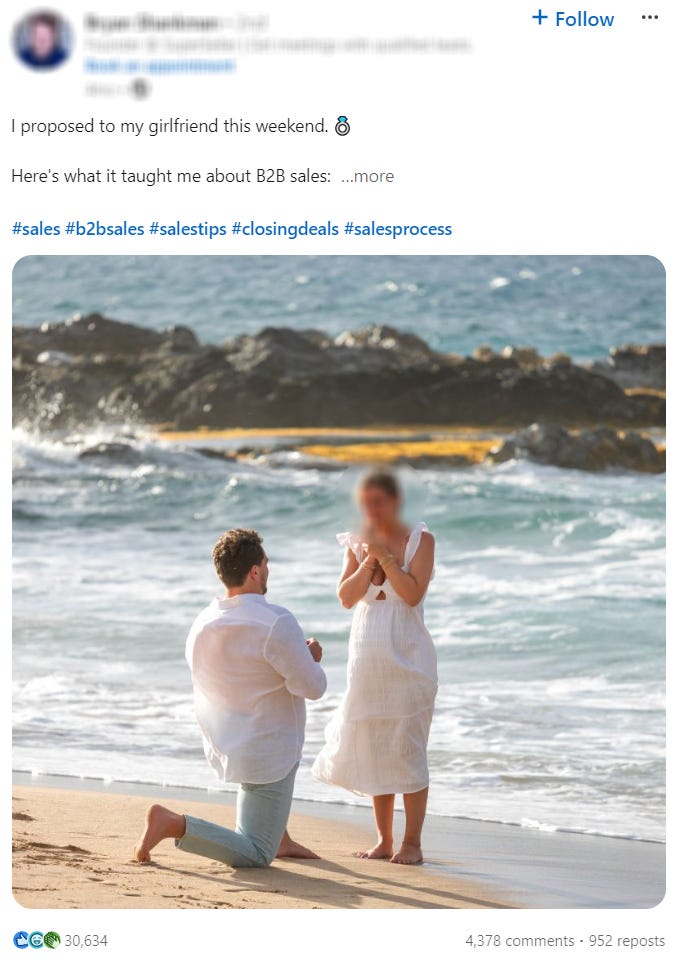
Task: Open the #salesprocess hashtag
Action: click(398, 229)
